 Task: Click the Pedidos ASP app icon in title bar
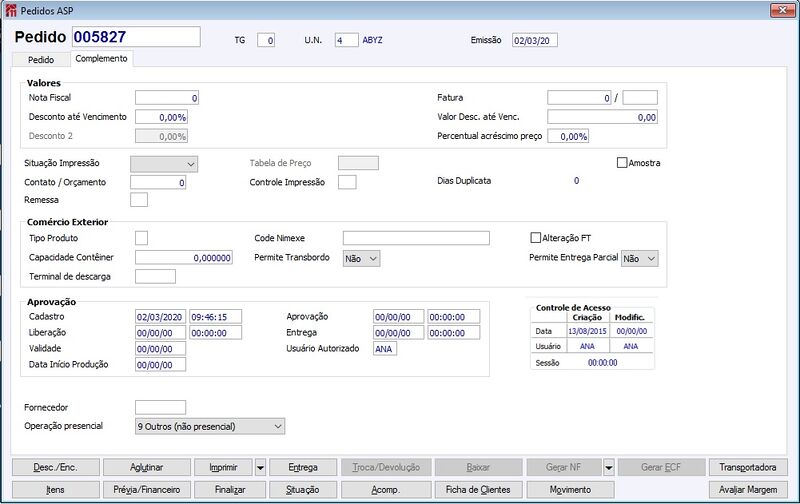coord(11,10)
